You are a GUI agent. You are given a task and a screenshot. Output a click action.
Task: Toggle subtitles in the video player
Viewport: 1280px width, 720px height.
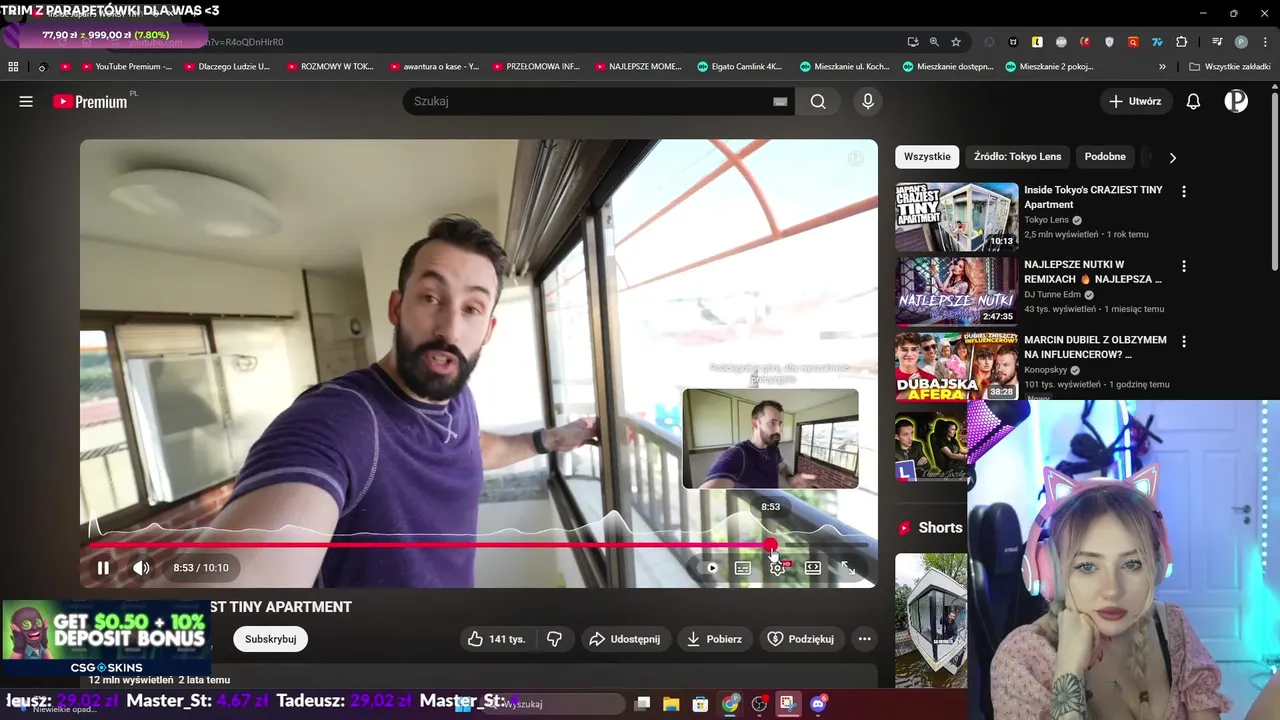pos(743,568)
